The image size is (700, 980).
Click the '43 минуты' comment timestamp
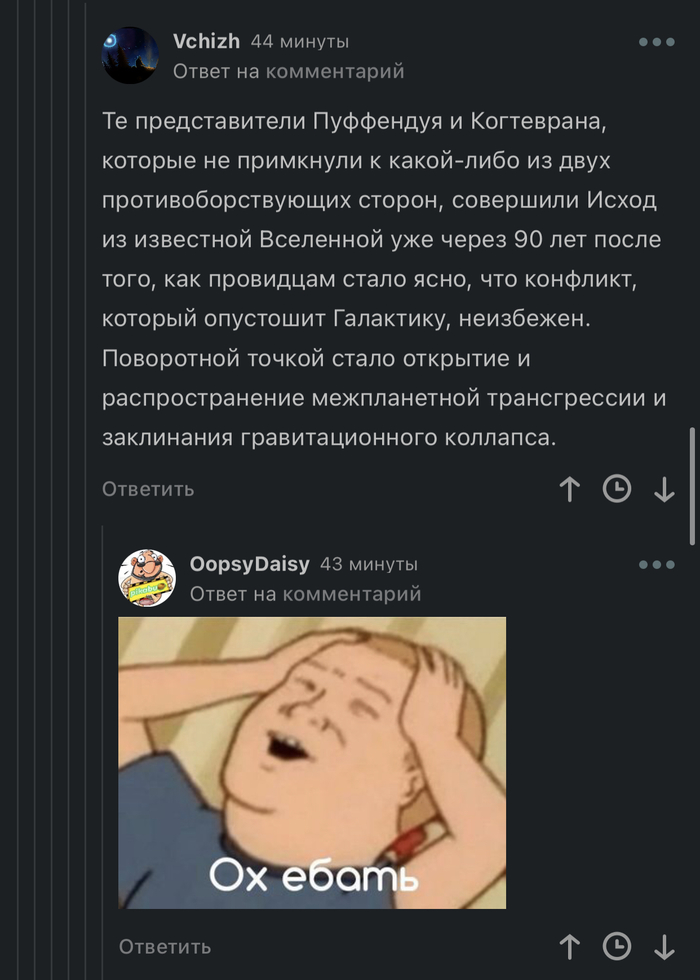coord(369,564)
